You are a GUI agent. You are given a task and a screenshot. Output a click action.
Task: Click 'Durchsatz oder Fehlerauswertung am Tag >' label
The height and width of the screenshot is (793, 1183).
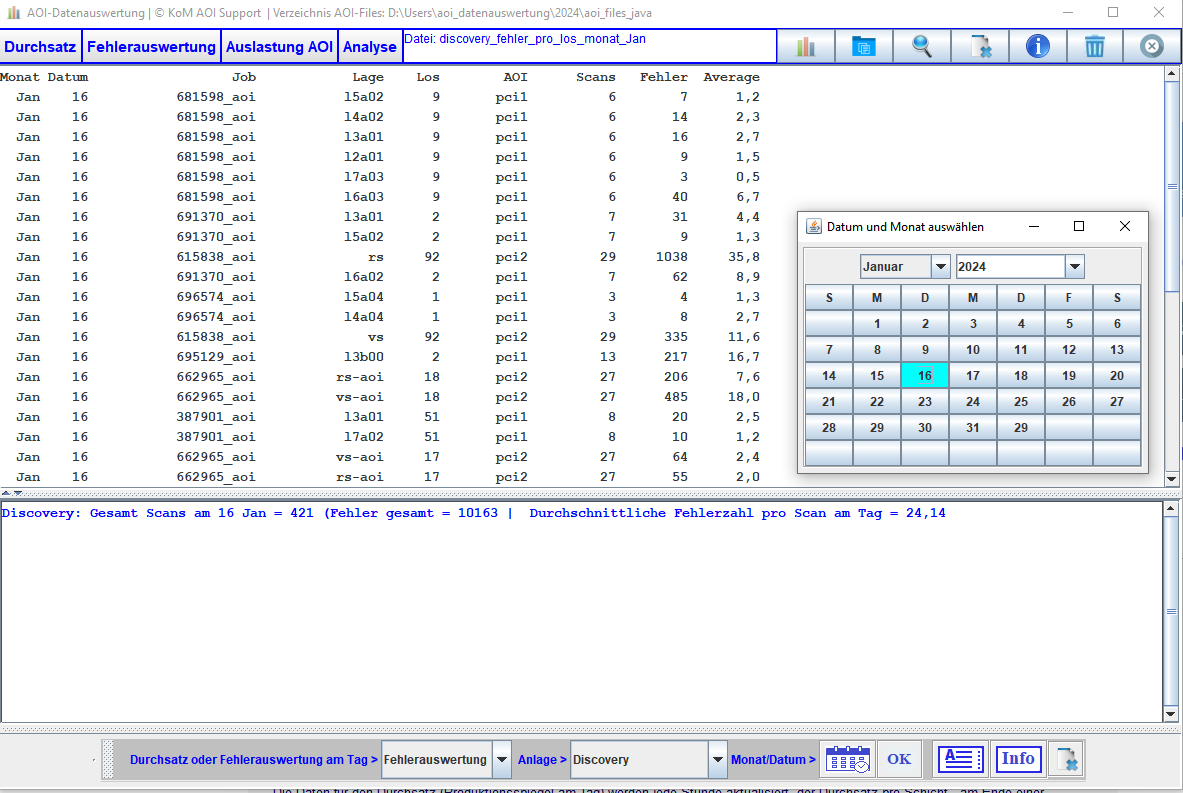254,760
